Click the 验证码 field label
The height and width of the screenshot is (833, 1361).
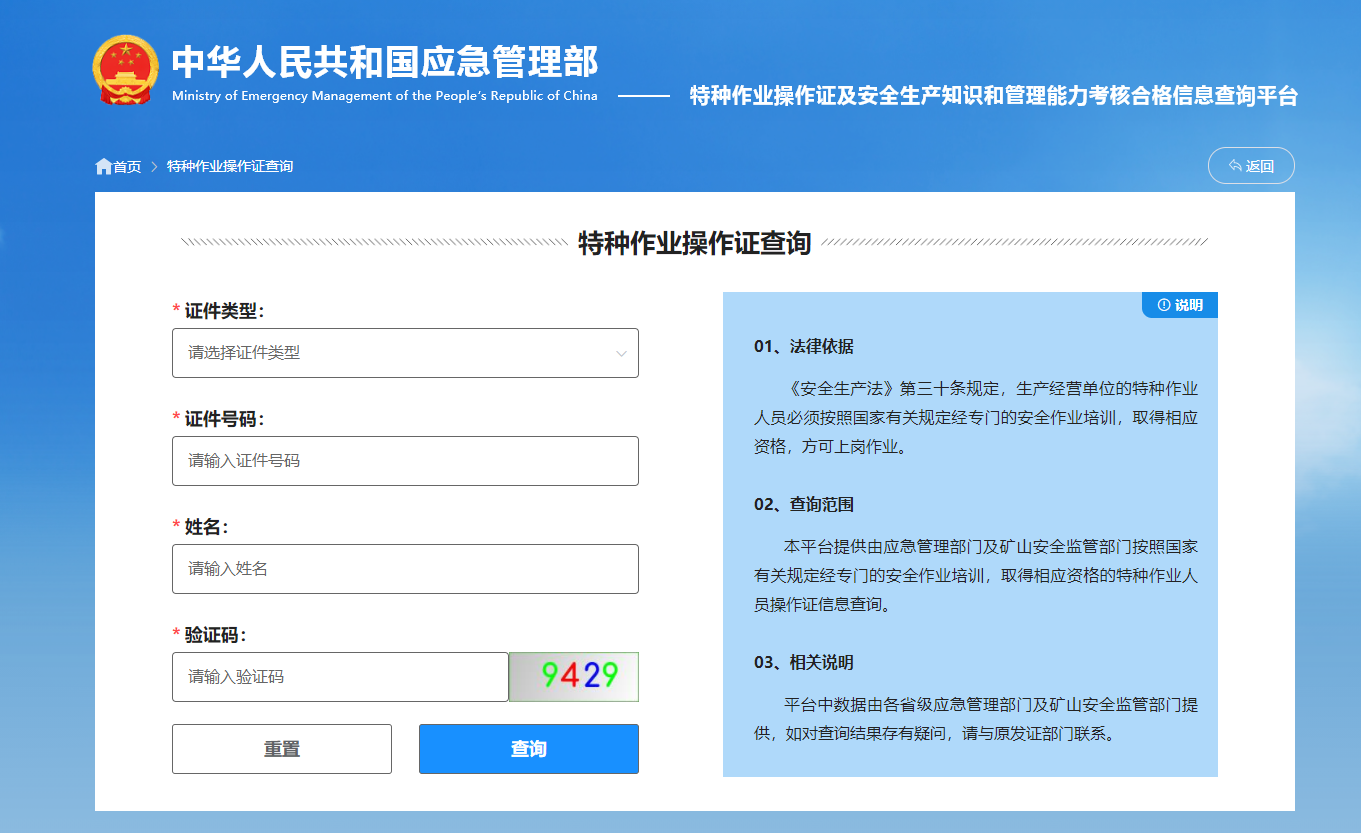coord(215,635)
